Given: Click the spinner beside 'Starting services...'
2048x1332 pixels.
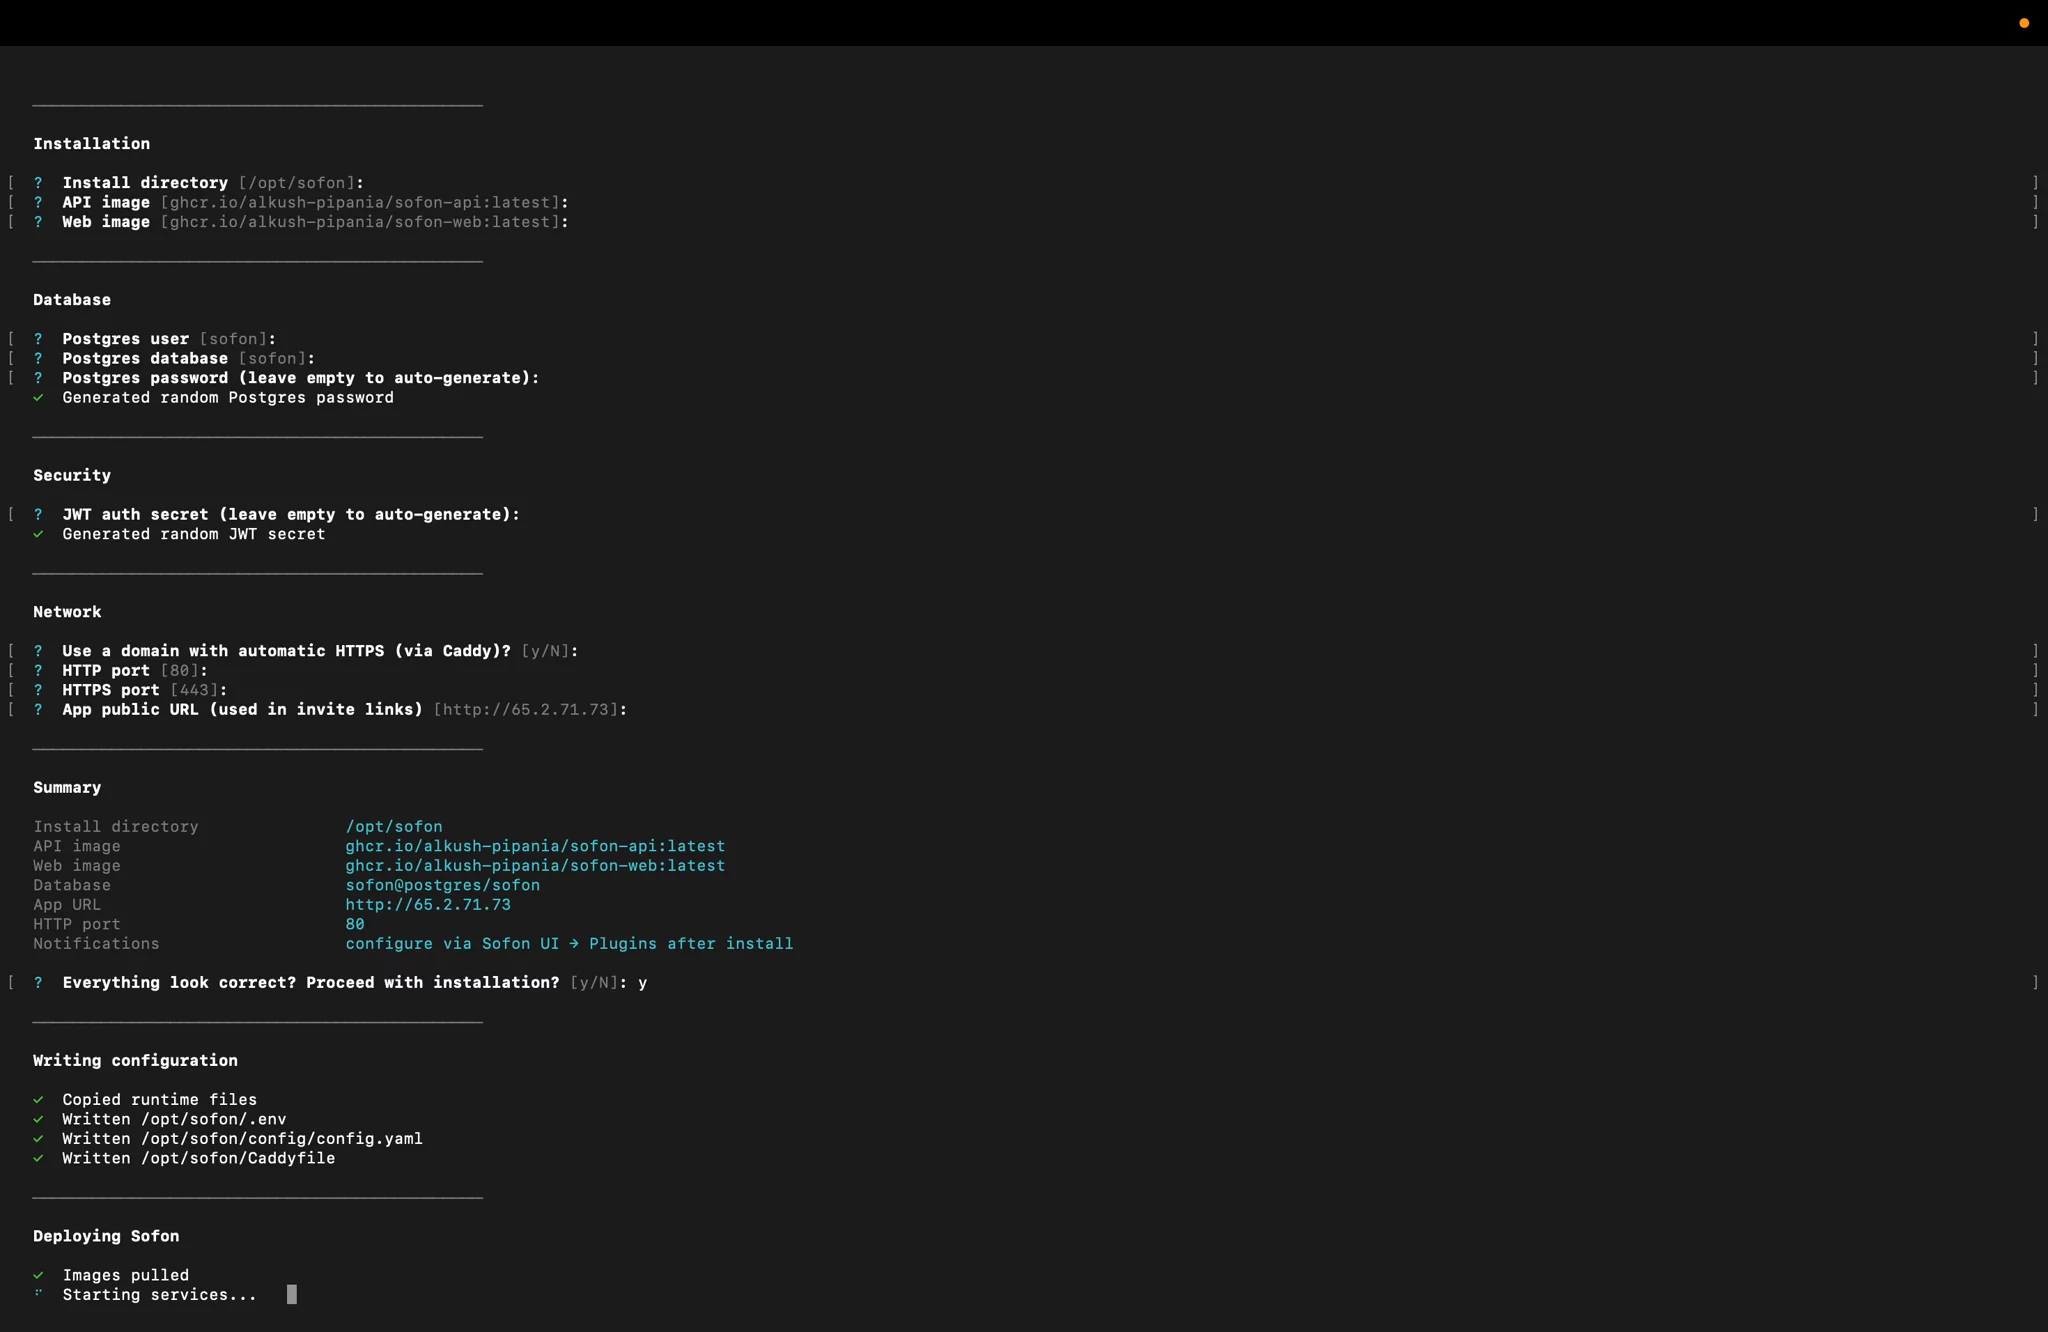Looking at the screenshot, I should point(38,1293).
